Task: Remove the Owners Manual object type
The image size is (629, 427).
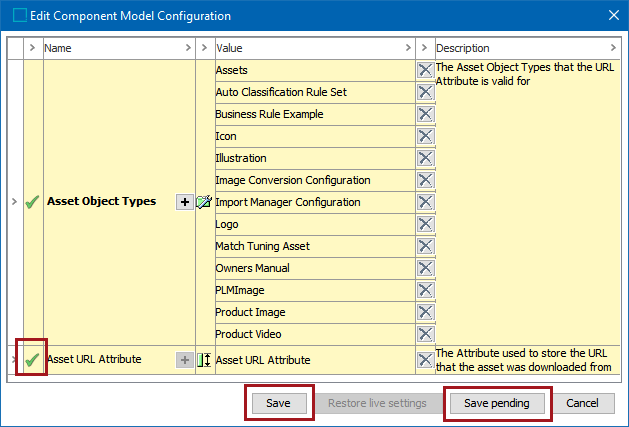Action: pos(425,268)
